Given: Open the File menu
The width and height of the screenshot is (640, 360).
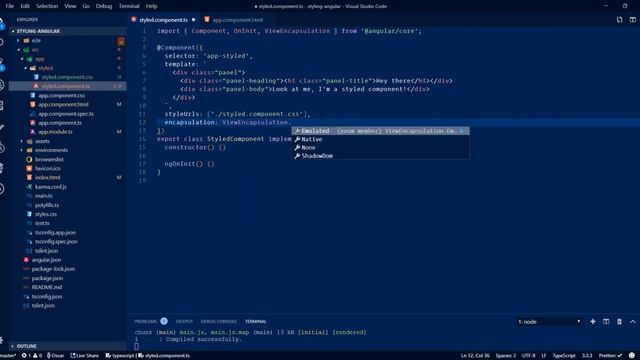Looking at the screenshot, I should [x=10, y=6].
